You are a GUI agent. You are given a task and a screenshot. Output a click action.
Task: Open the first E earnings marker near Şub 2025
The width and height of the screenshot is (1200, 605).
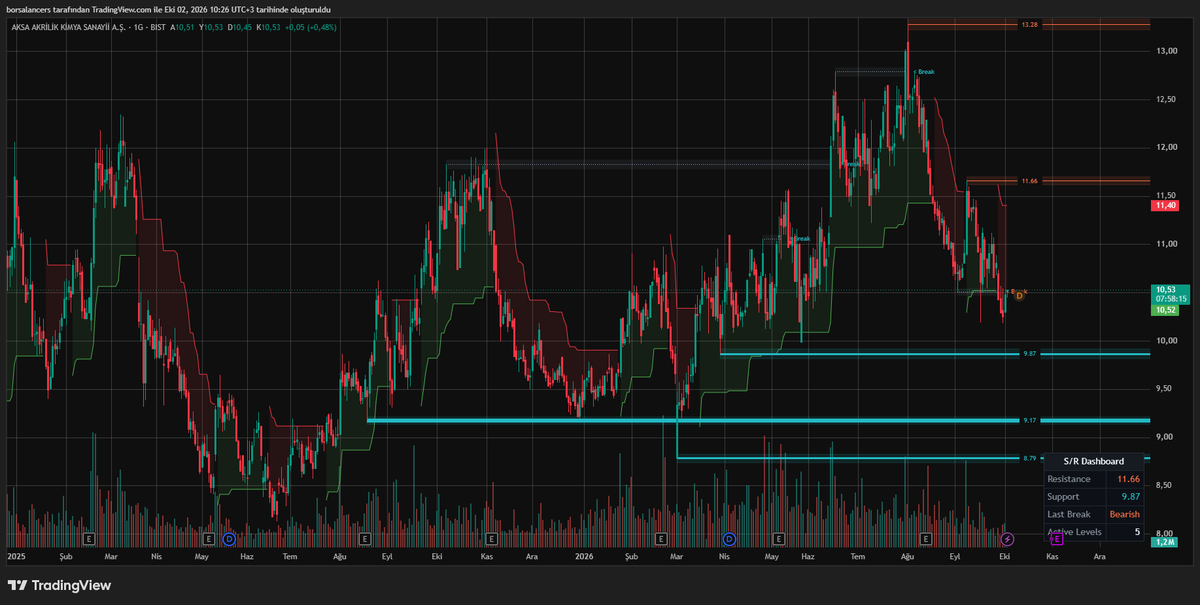[89, 539]
